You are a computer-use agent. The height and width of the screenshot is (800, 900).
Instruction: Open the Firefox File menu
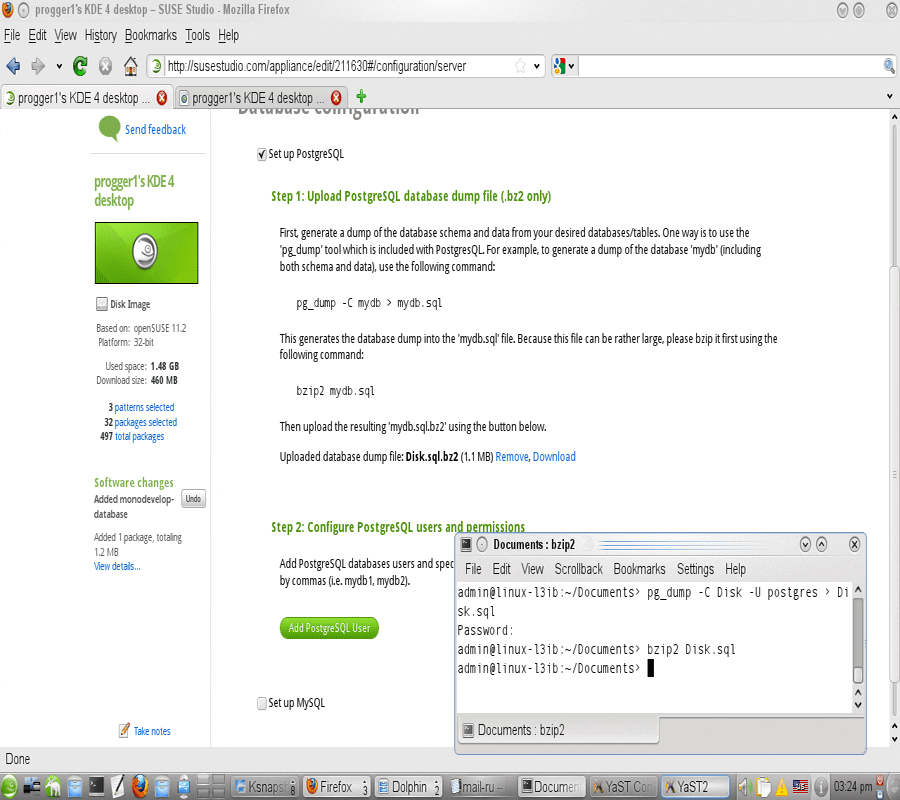[12, 36]
